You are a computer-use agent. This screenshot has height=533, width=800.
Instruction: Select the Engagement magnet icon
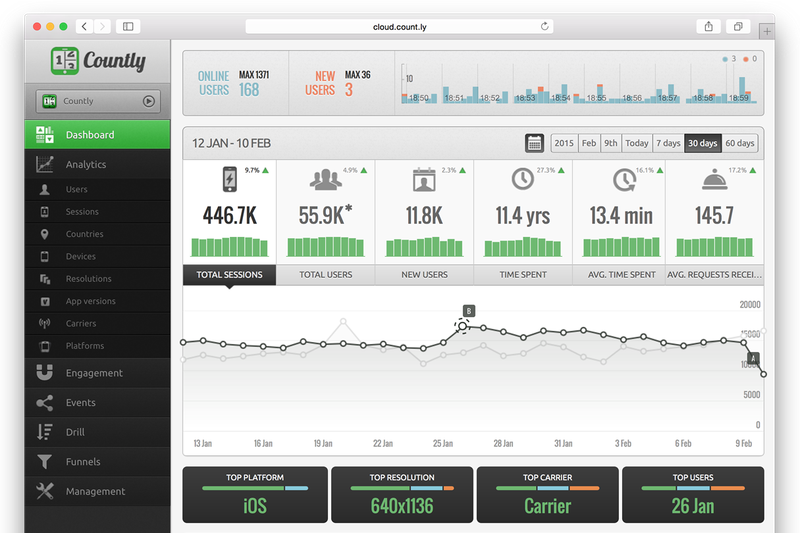coord(44,373)
